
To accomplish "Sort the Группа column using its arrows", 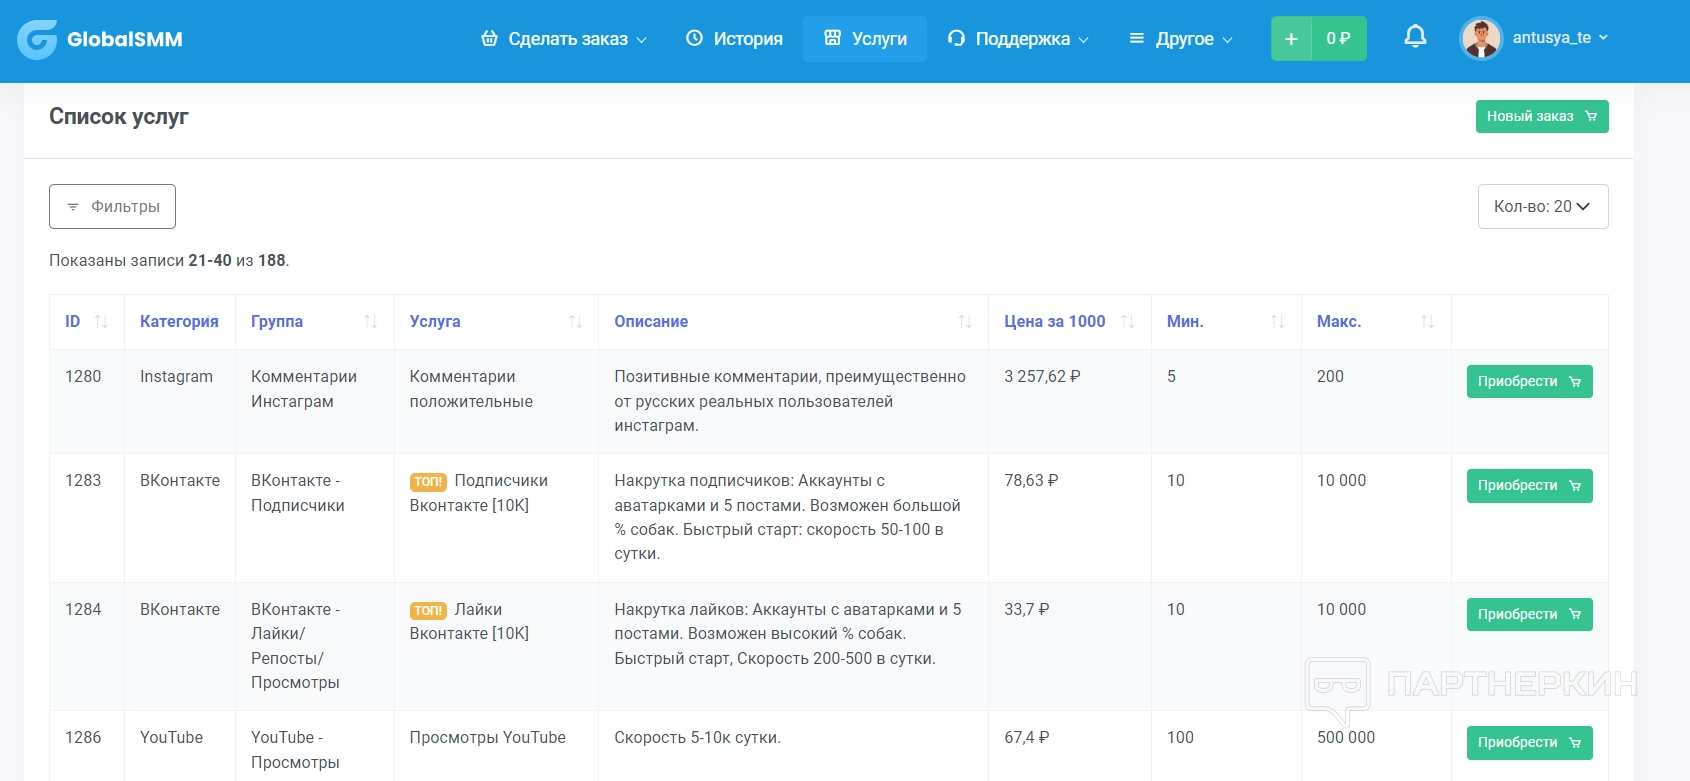I will (370, 322).
